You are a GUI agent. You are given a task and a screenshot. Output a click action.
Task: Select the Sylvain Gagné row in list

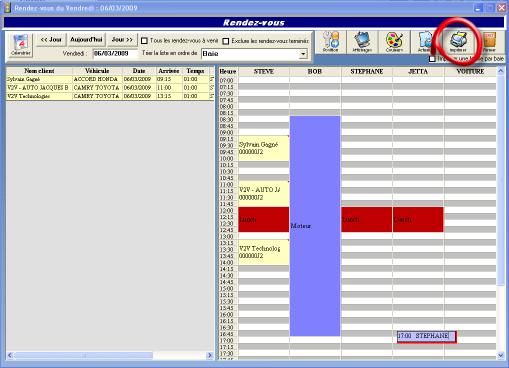coord(110,79)
